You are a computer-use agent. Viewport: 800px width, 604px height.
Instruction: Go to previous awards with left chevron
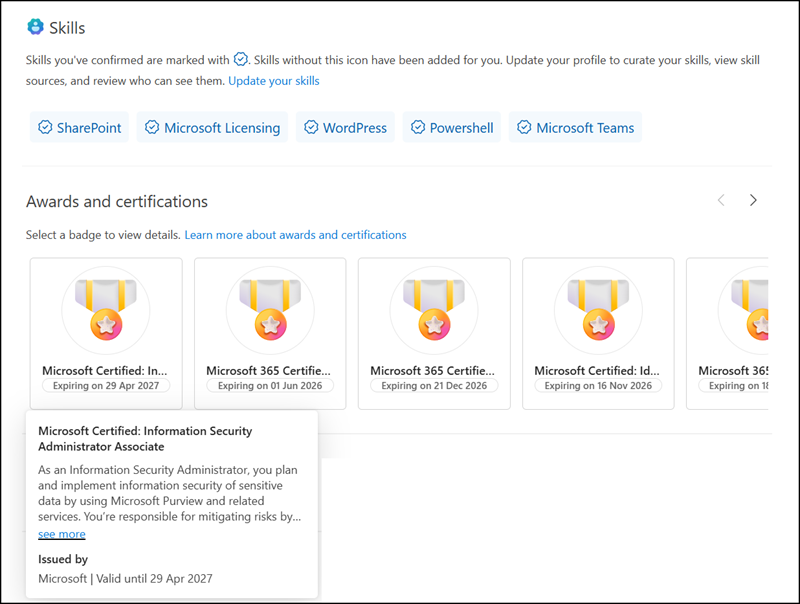pyautogui.click(x=721, y=200)
